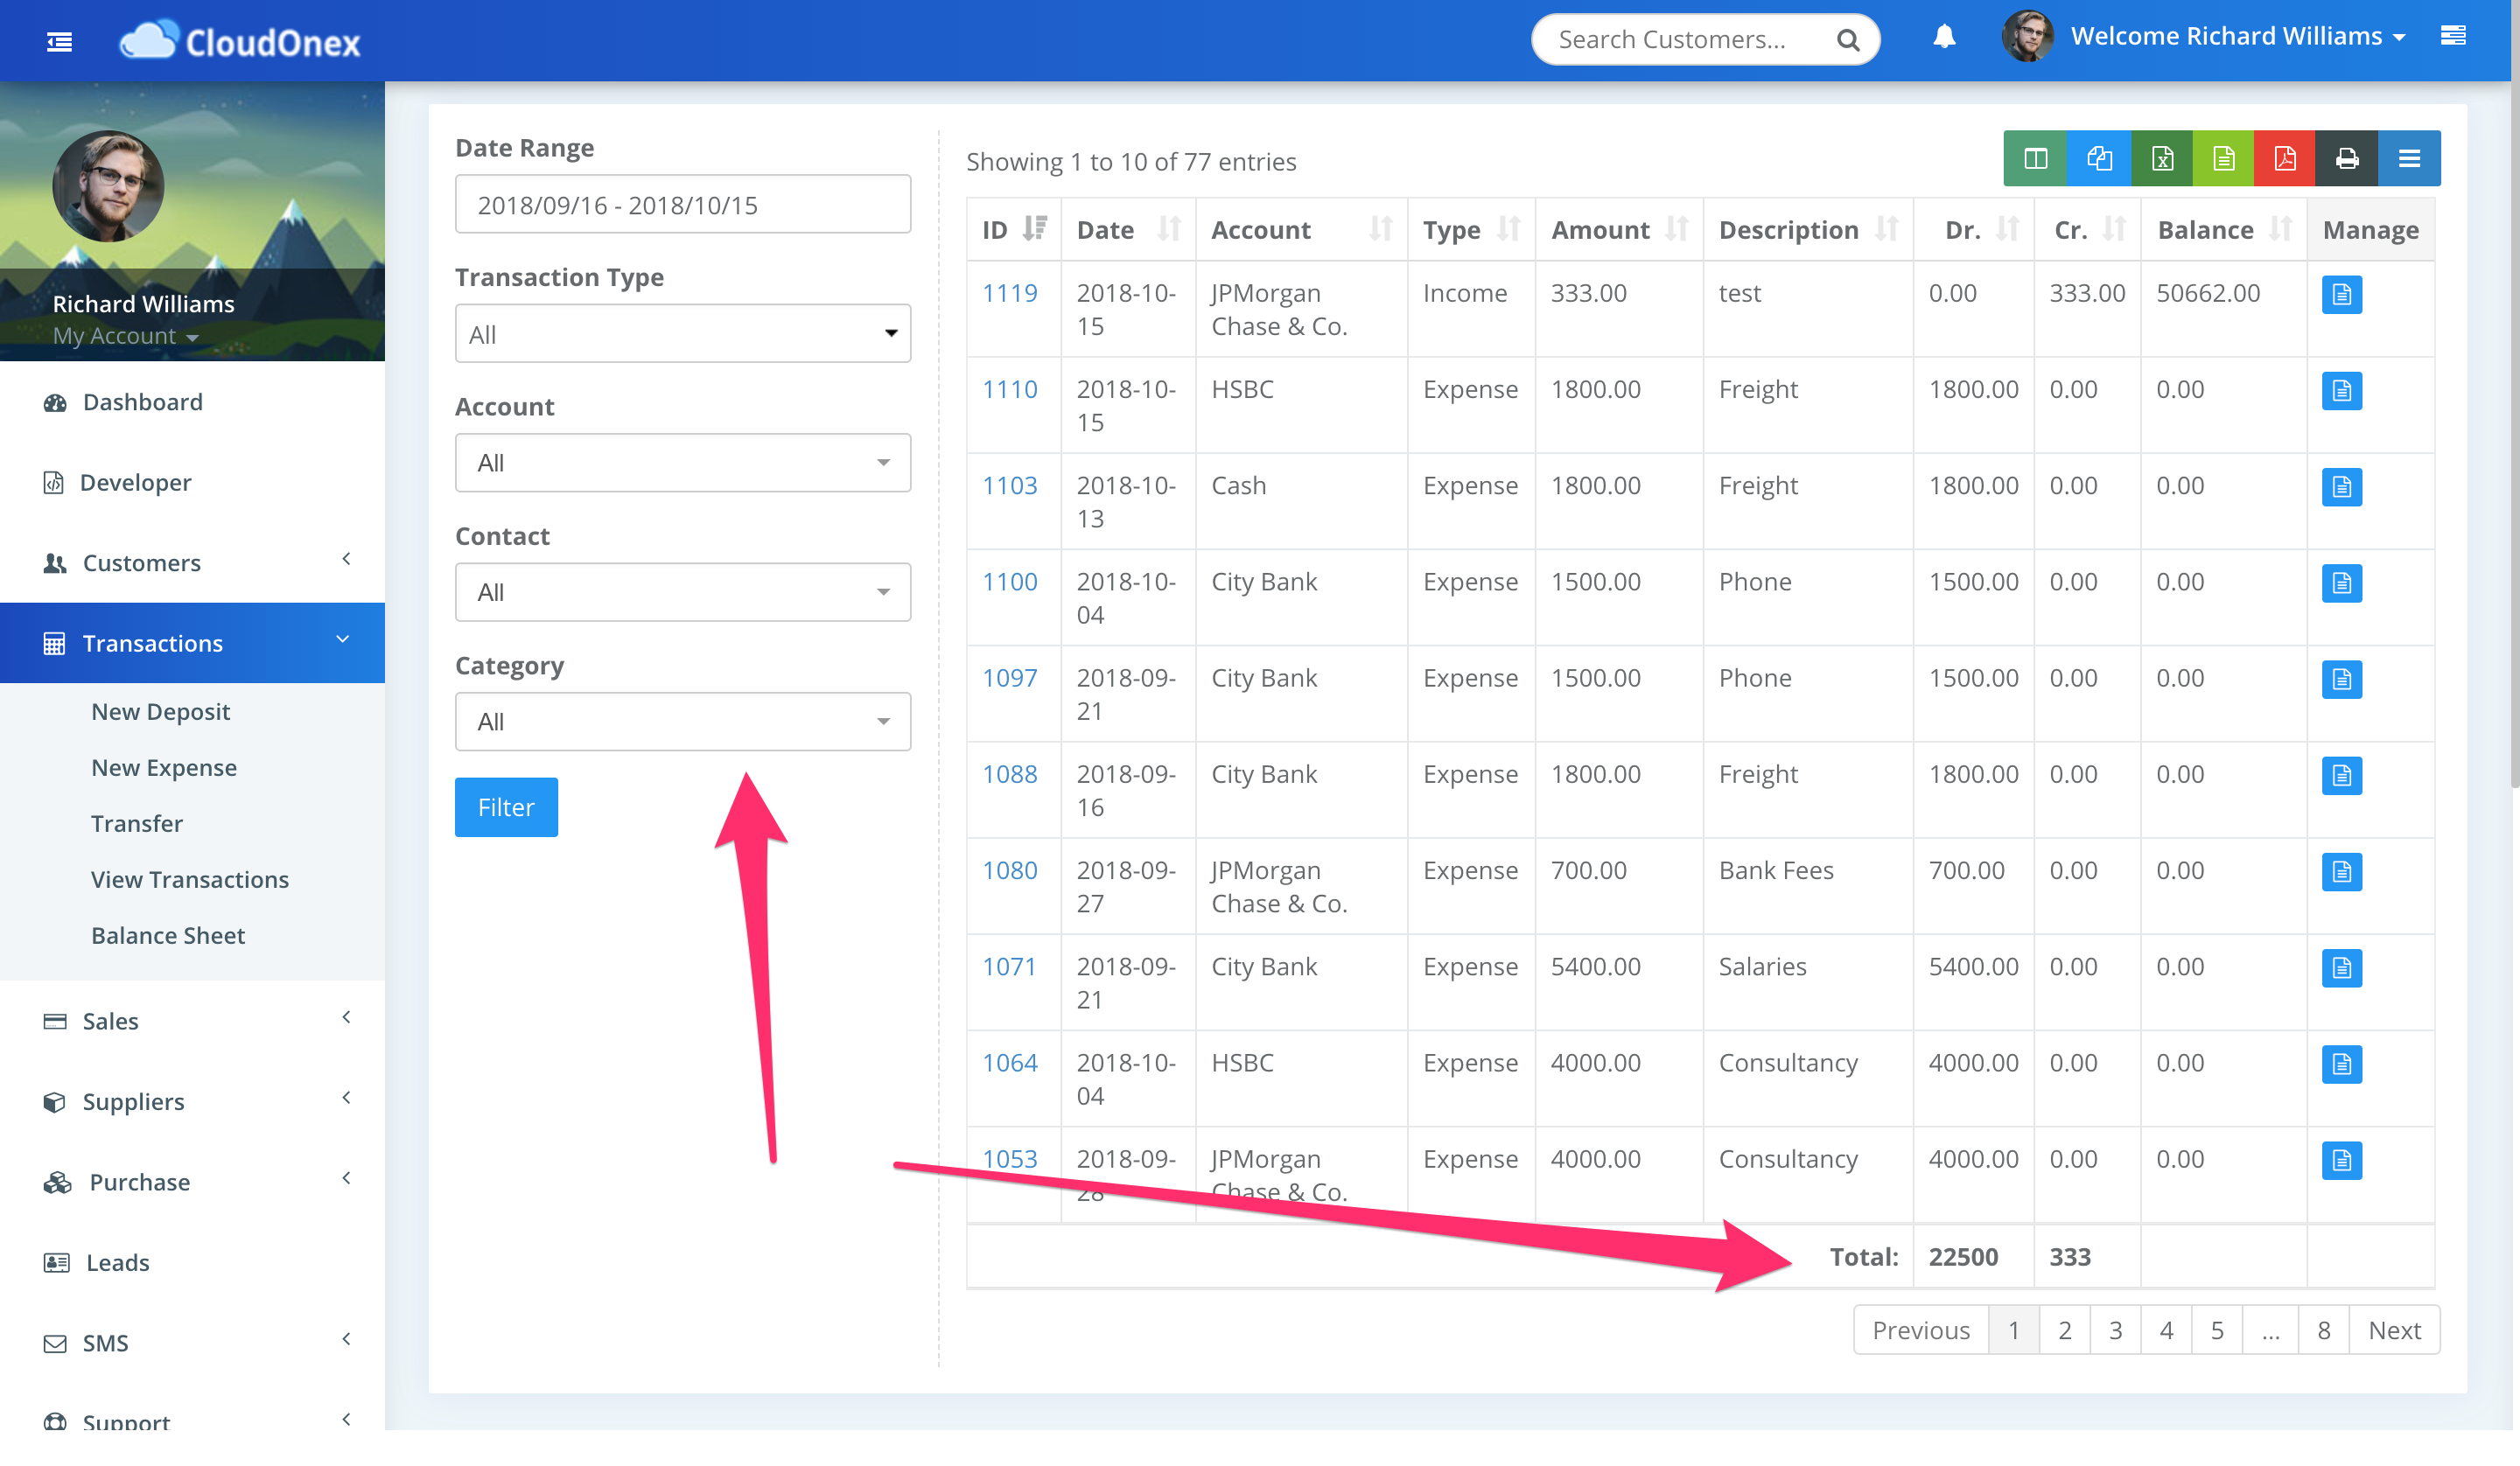Export table to CSV file
The height and width of the screenshot is (1466, 2520).
pos(2223,158)
